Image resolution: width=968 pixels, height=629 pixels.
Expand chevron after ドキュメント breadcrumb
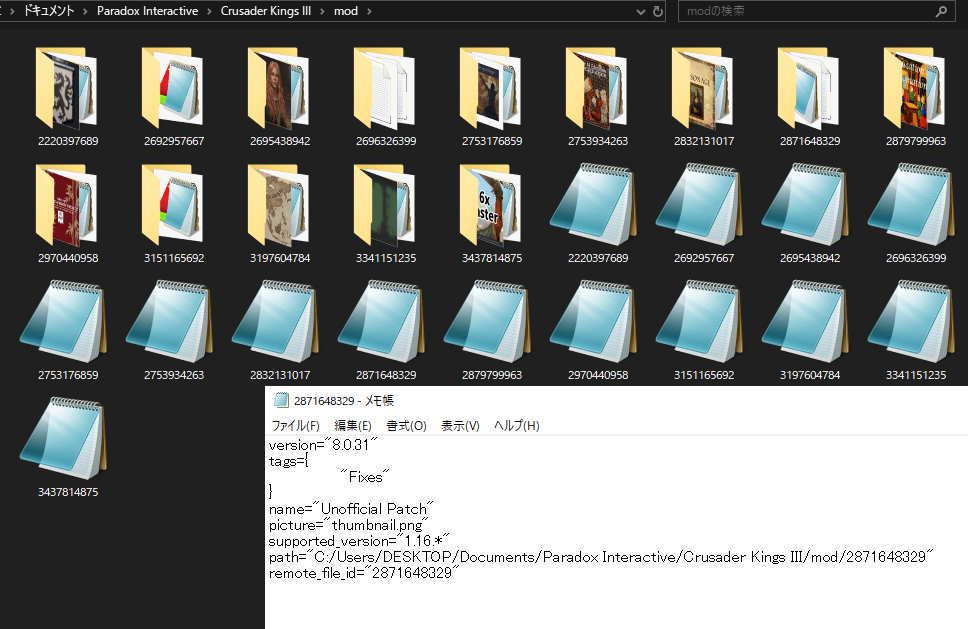85,11
